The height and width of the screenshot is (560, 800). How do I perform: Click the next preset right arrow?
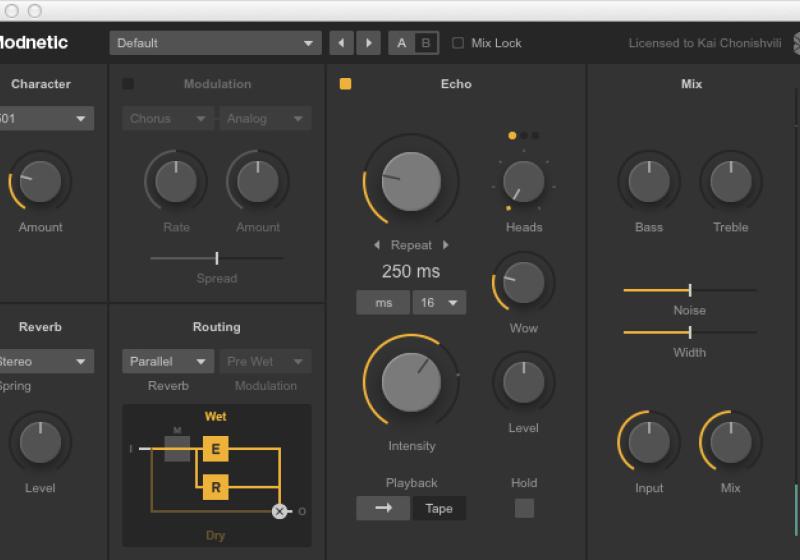click(369, 43)
